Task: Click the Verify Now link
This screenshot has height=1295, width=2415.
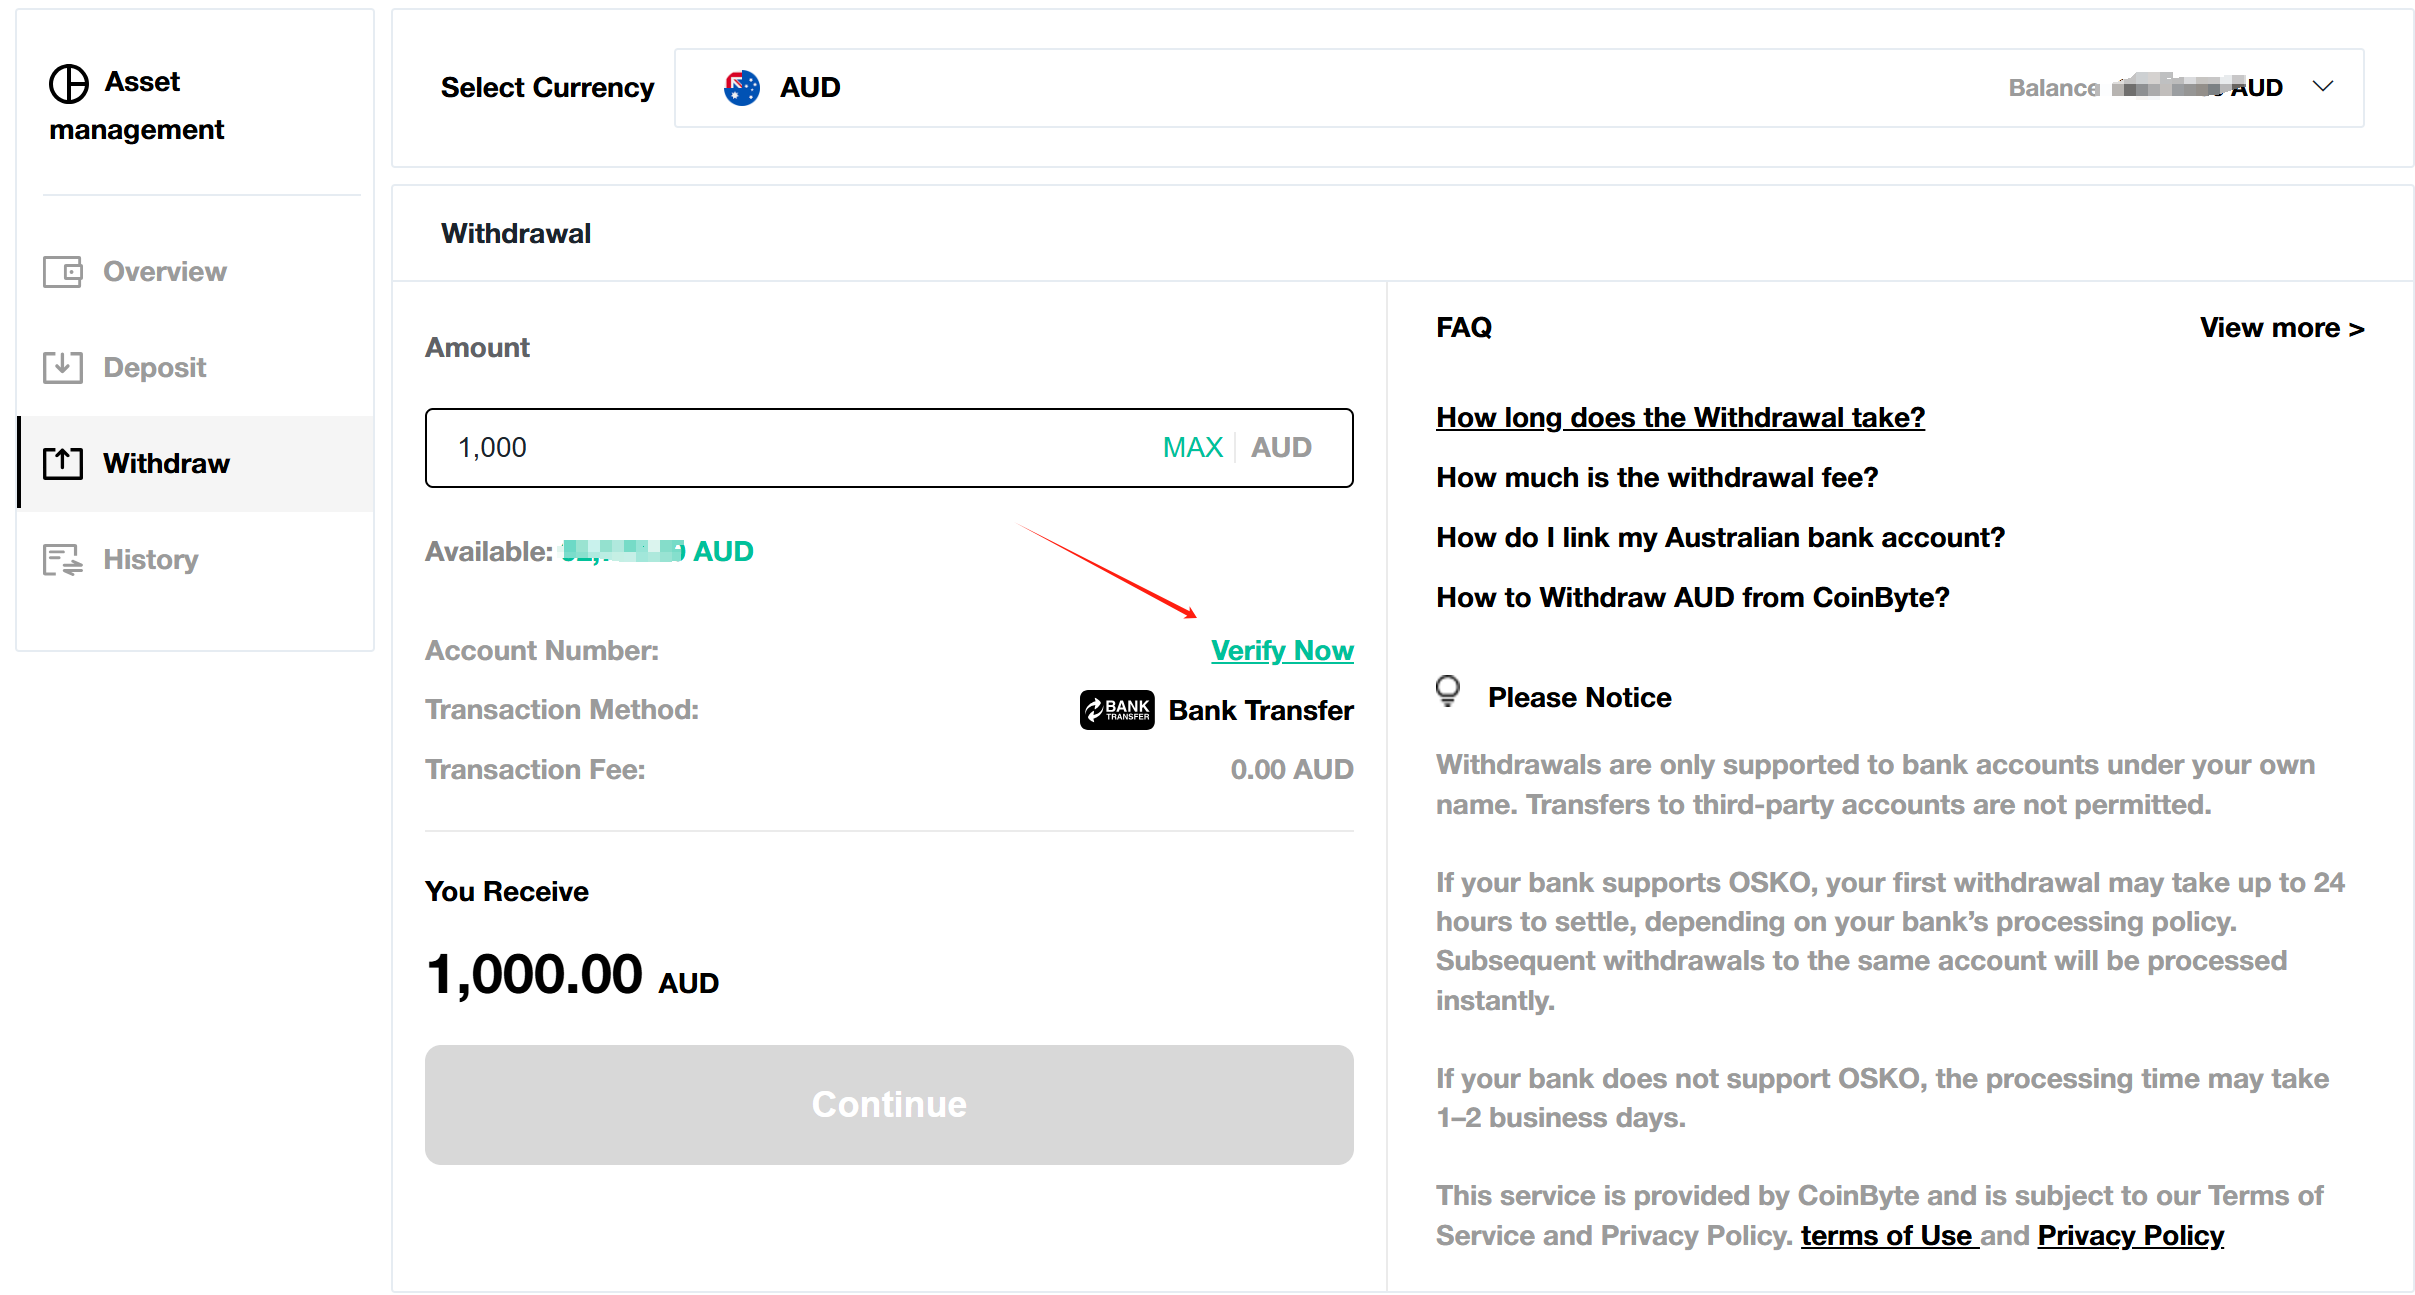Action: pos(1282,650)
